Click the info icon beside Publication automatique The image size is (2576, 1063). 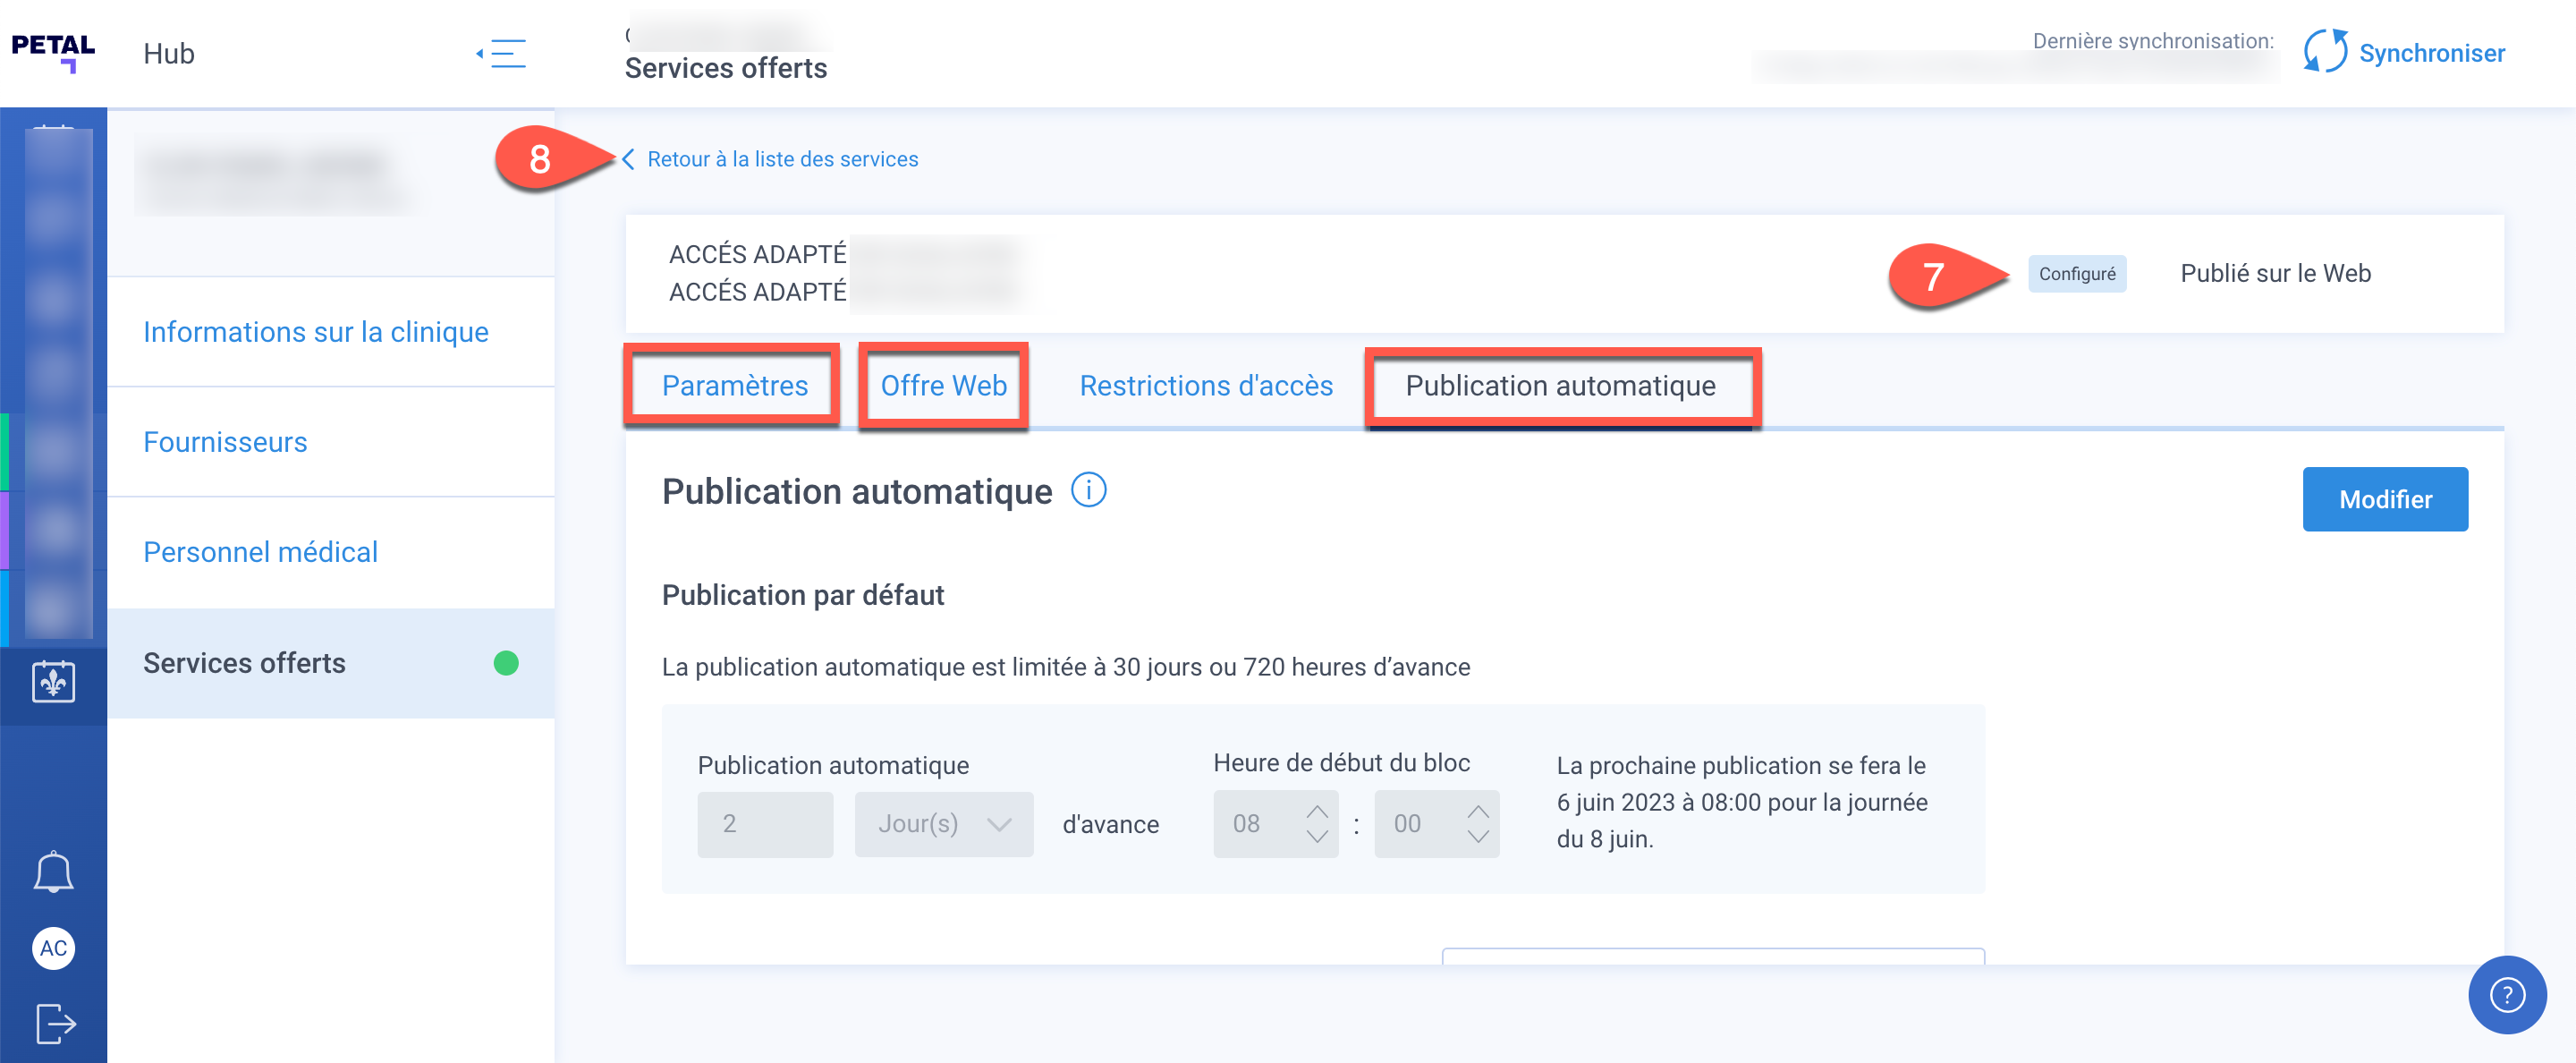pos(1088,491)
